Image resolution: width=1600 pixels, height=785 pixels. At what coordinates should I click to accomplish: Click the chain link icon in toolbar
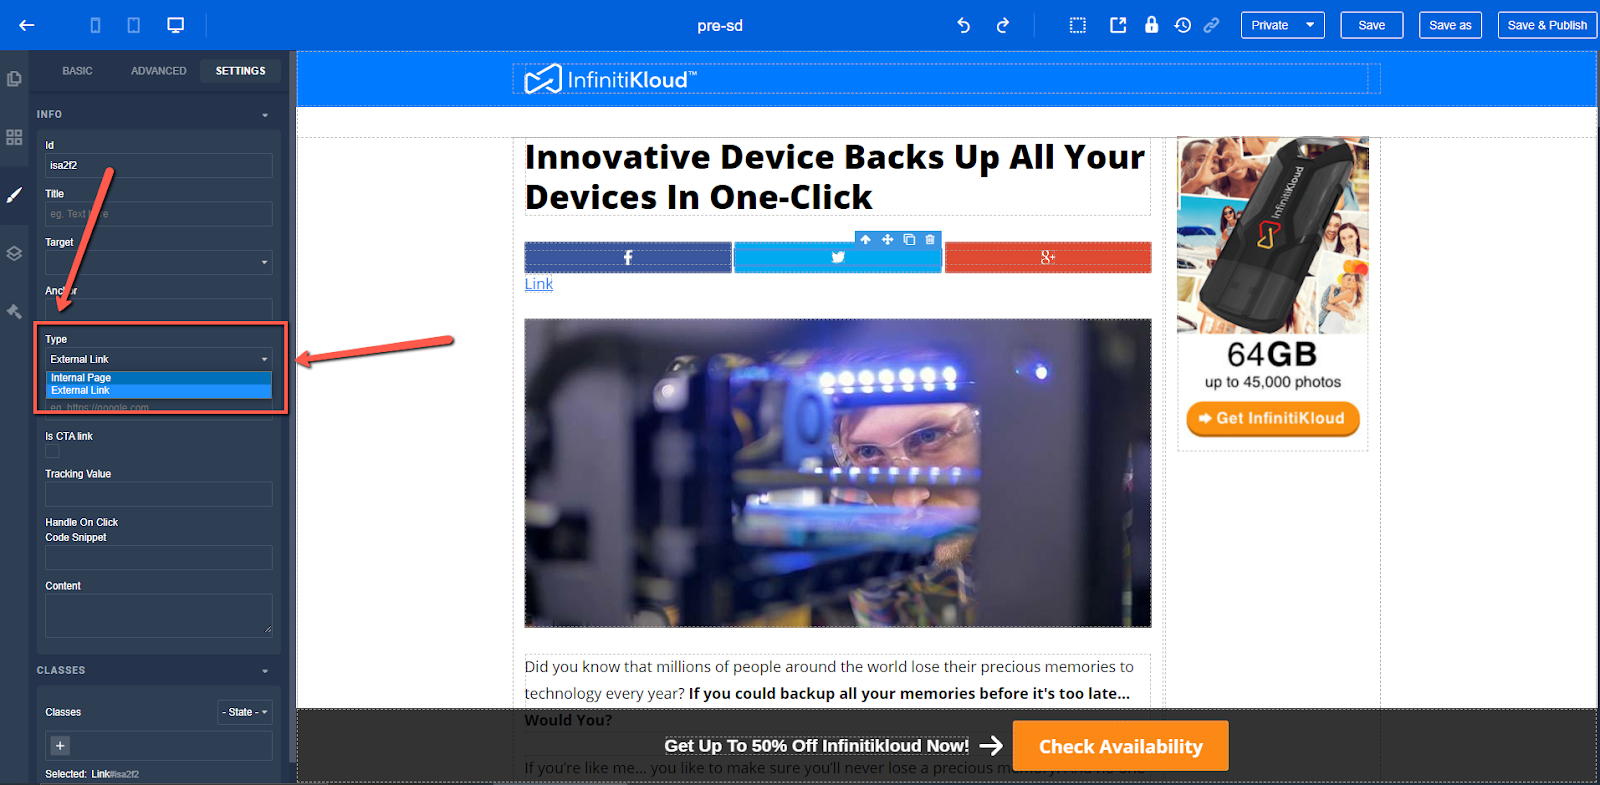click(1211, 25)
